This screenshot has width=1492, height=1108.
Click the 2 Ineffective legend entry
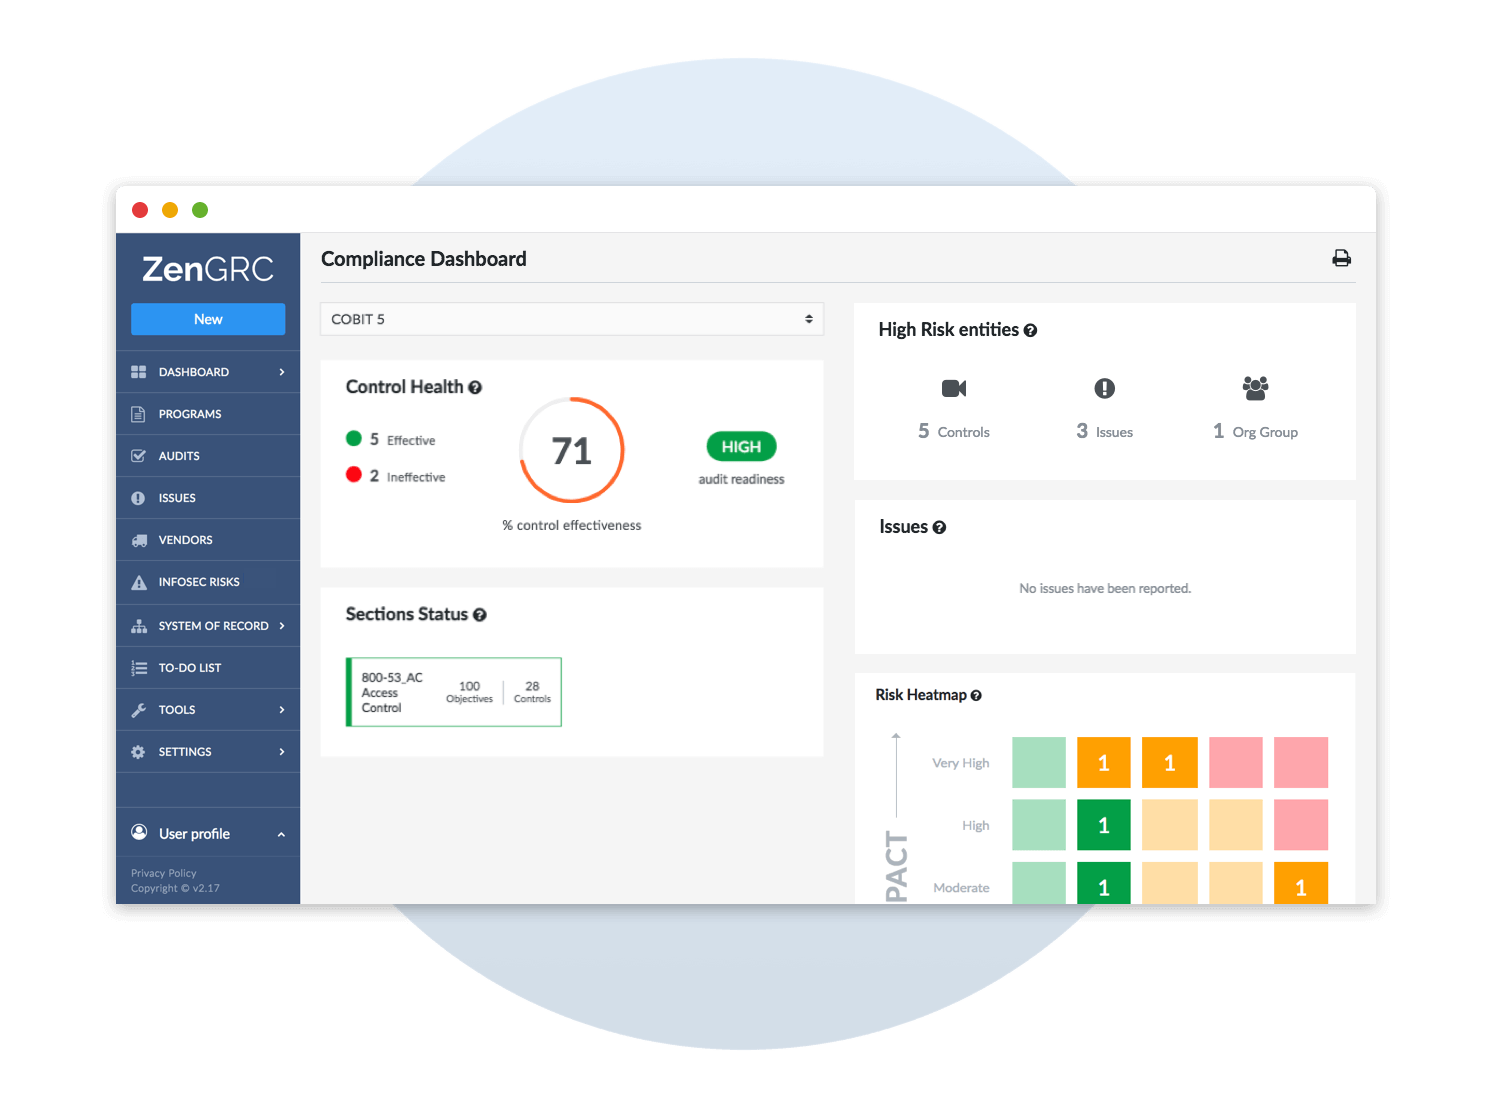pyautogui.click(x=396, y=476)
